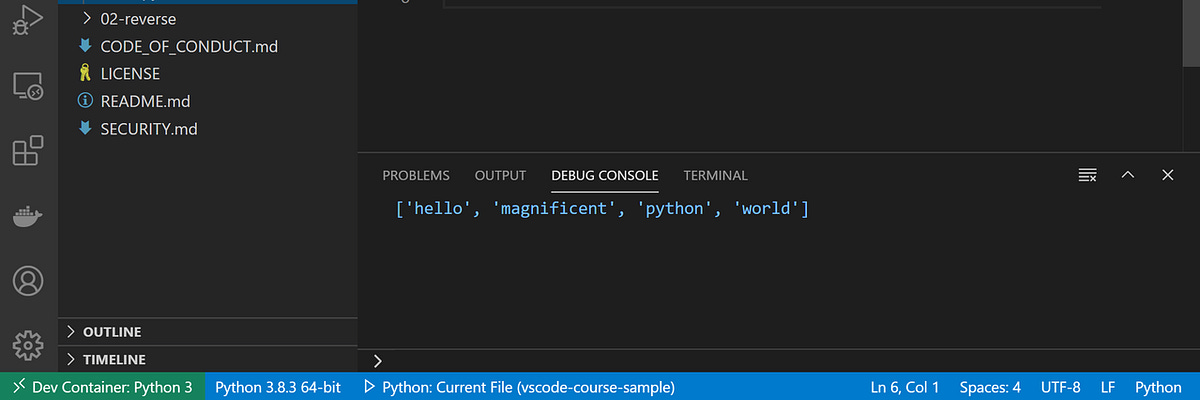This screenshot has height=400, width=1200.
Task: Go to line via Ln 6, Col 1
Action: click(x=905, y=387)
